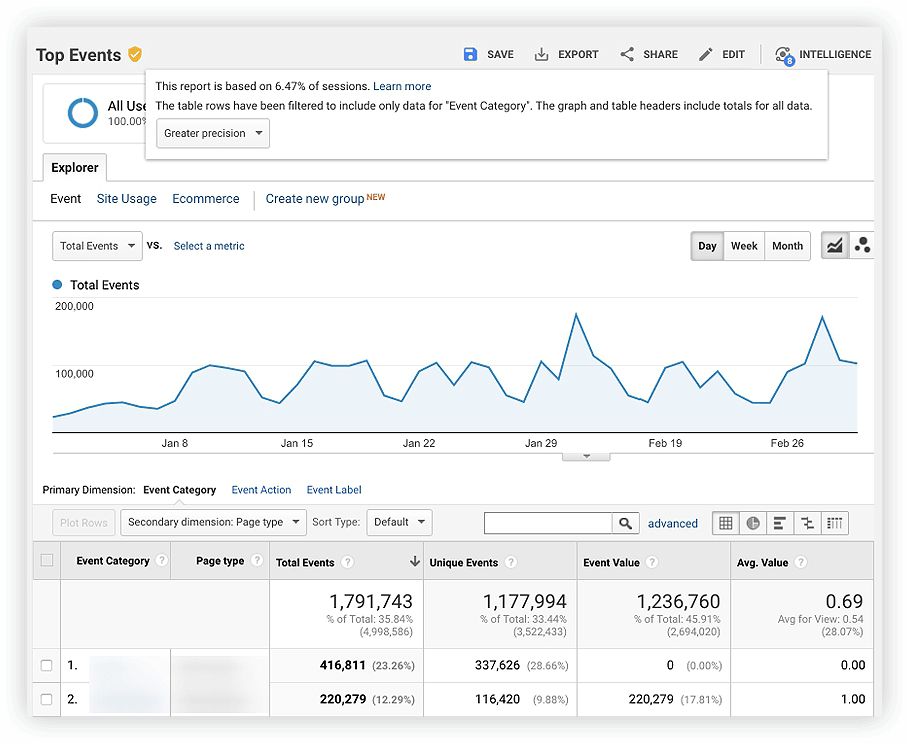The image size is (909, 744).
Task: Click the EDIT label in the toolbar
Action: point(733,55)
